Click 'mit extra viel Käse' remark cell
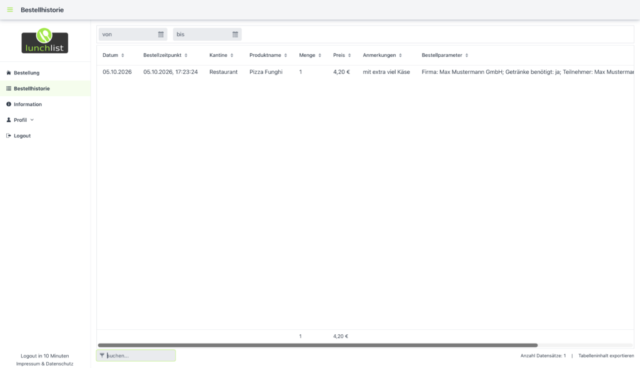Image resolution: width=640 pixels, height=368 pixels. point(386,72)
